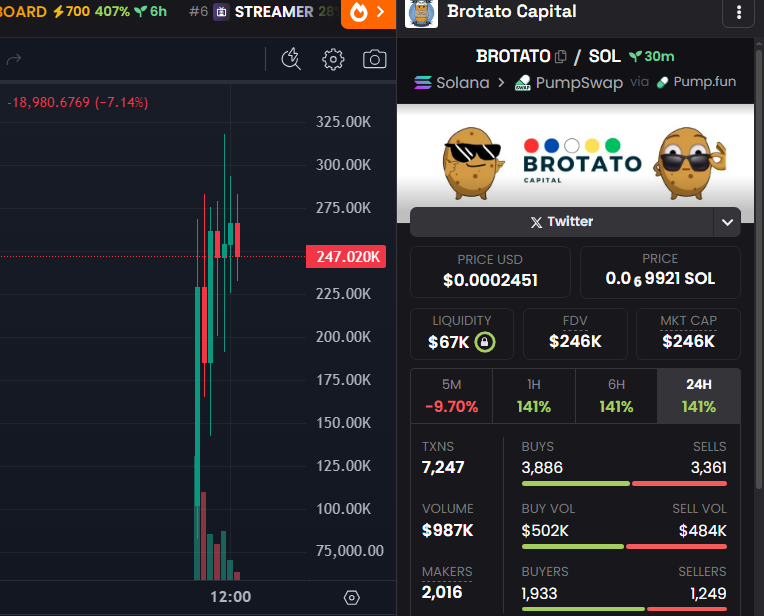Click the 247.020K current price label
The width and height of the screenshot is (764, 616).
click(346, 256)
